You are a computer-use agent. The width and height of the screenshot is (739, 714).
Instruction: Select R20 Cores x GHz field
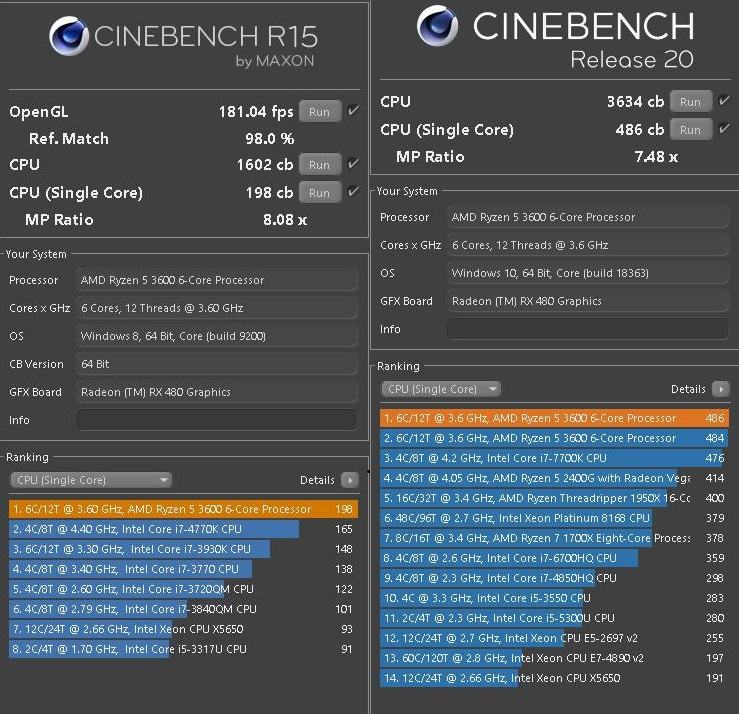pos(587,245)
